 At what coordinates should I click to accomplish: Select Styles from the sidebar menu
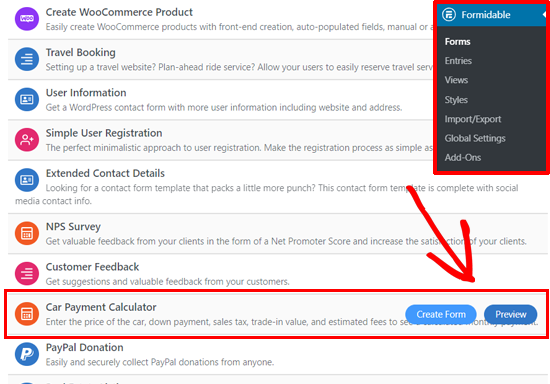(456, 100)
